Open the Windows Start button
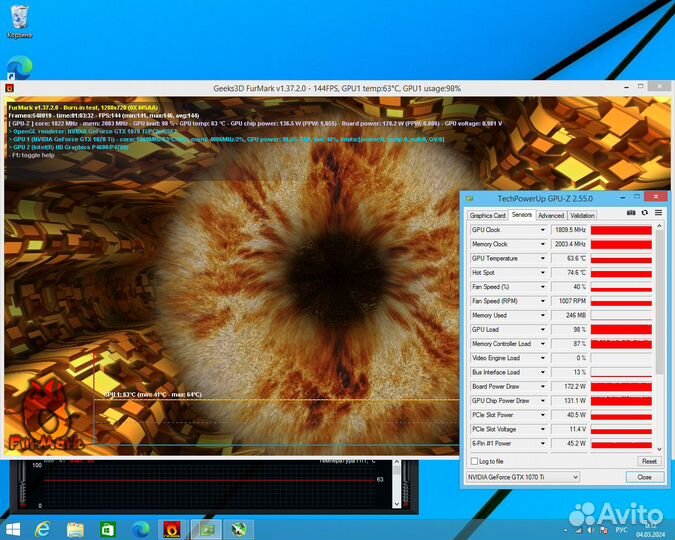This screenshot has height=540, width=675. [x=12, y=529]
